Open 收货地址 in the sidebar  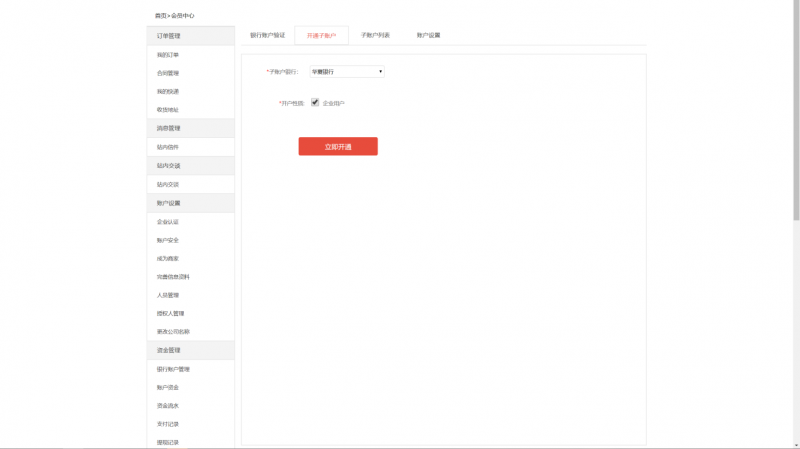point(168,110)
